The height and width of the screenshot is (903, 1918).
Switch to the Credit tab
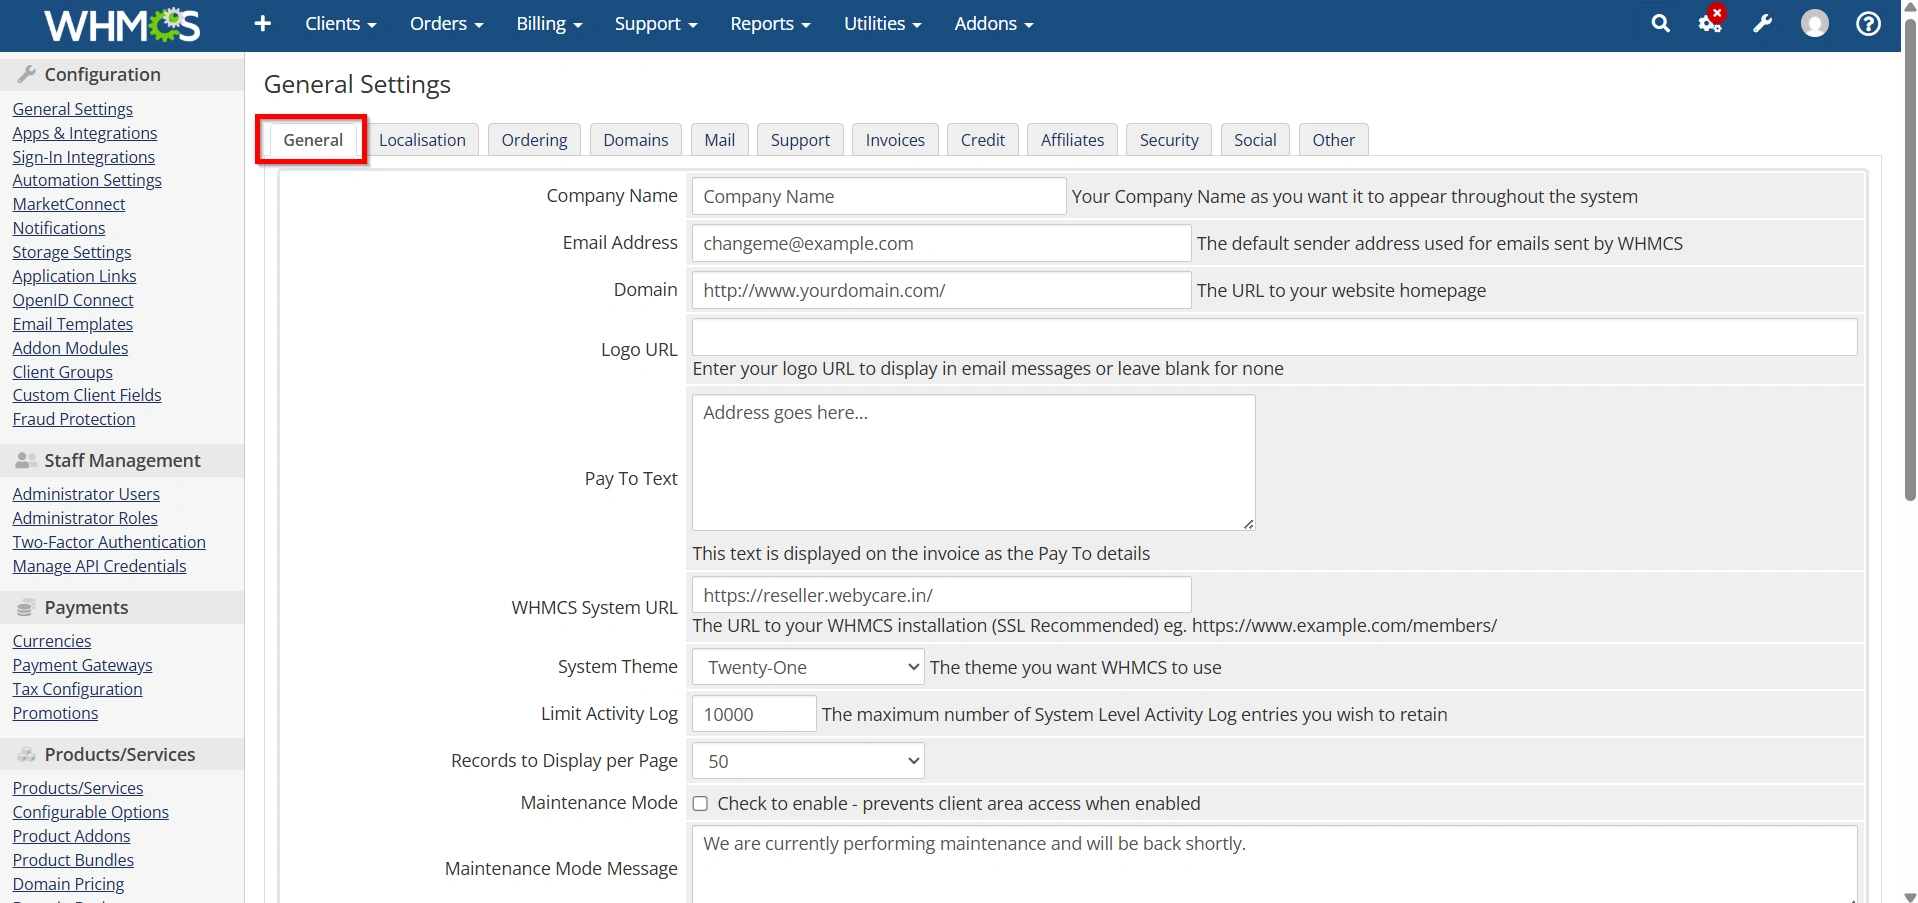[983, 140]
